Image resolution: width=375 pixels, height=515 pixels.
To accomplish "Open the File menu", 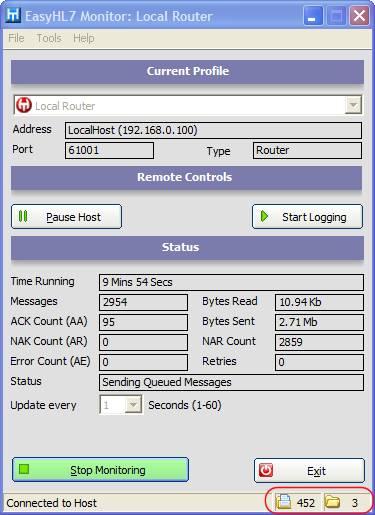I will 16,38.
